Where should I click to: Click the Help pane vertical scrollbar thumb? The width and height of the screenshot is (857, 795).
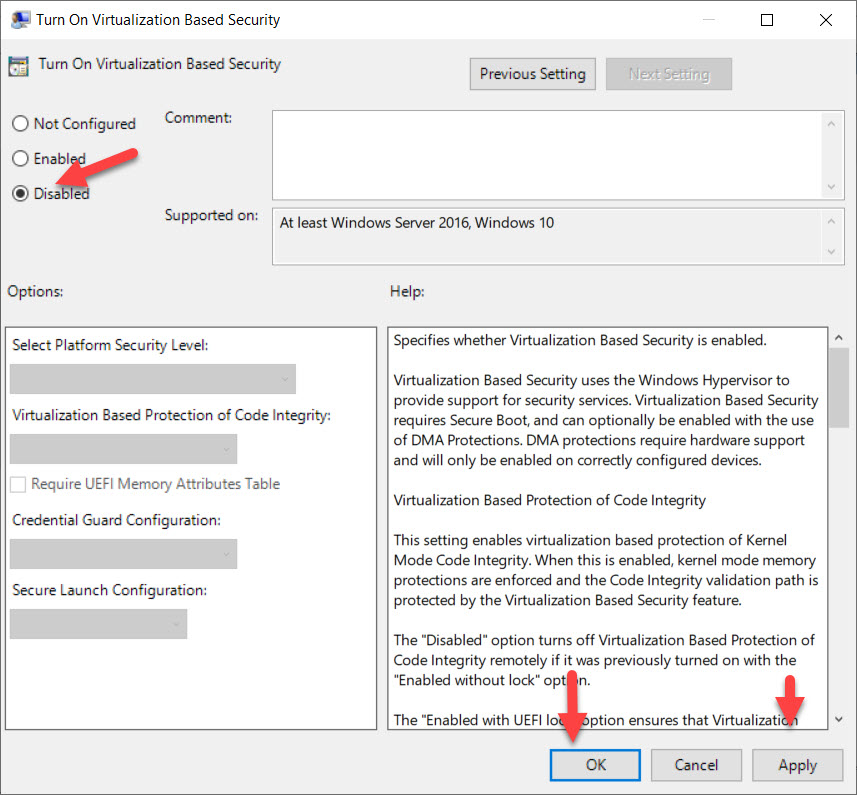pos(839,388)
